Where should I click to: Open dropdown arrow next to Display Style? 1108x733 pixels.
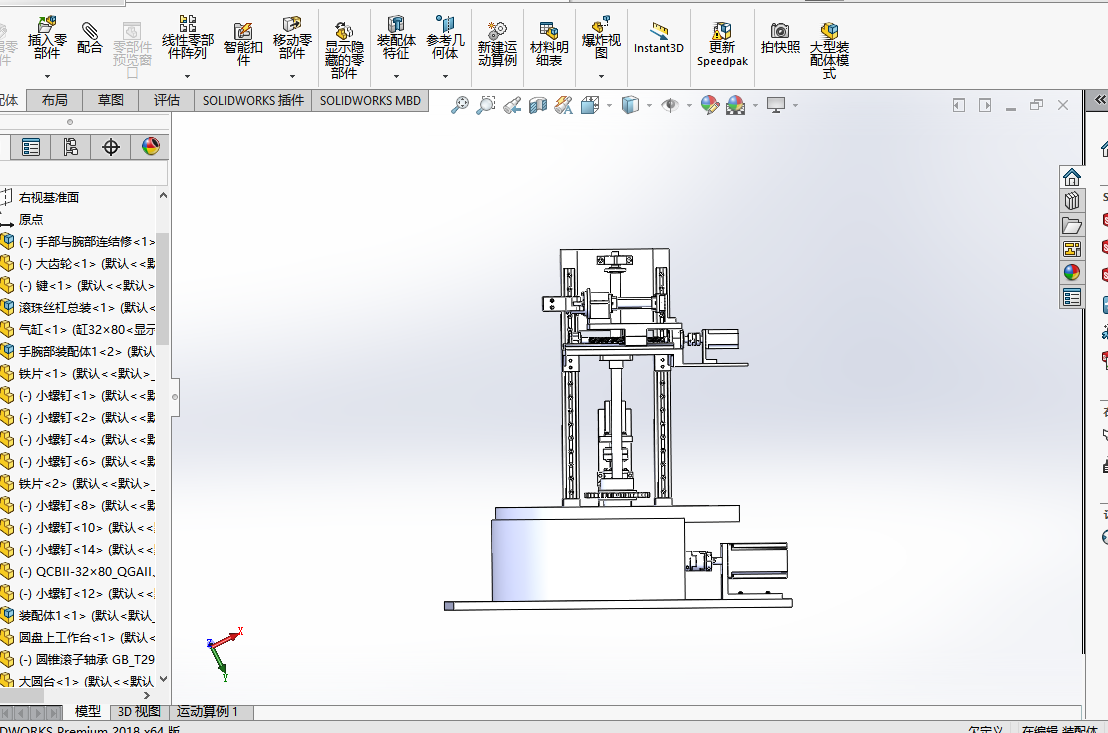649,106
